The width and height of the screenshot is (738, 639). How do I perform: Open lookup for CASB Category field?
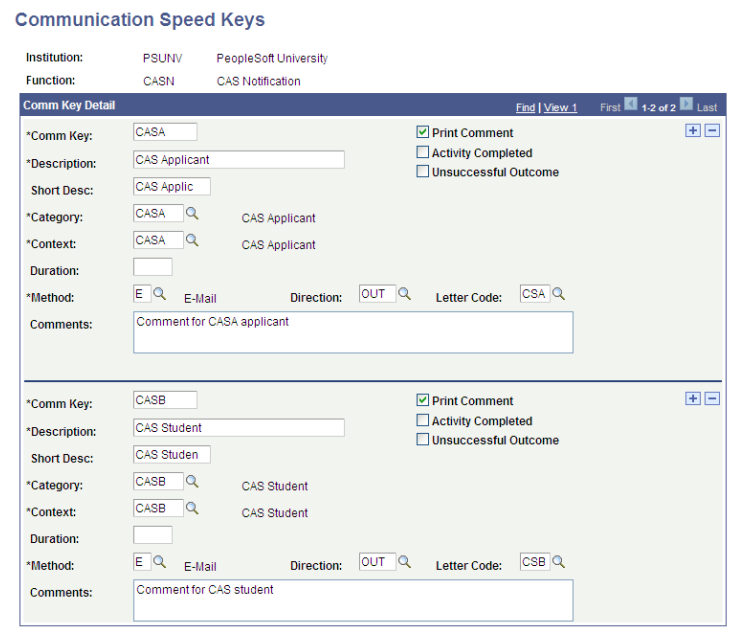click(x=192, y=481)
